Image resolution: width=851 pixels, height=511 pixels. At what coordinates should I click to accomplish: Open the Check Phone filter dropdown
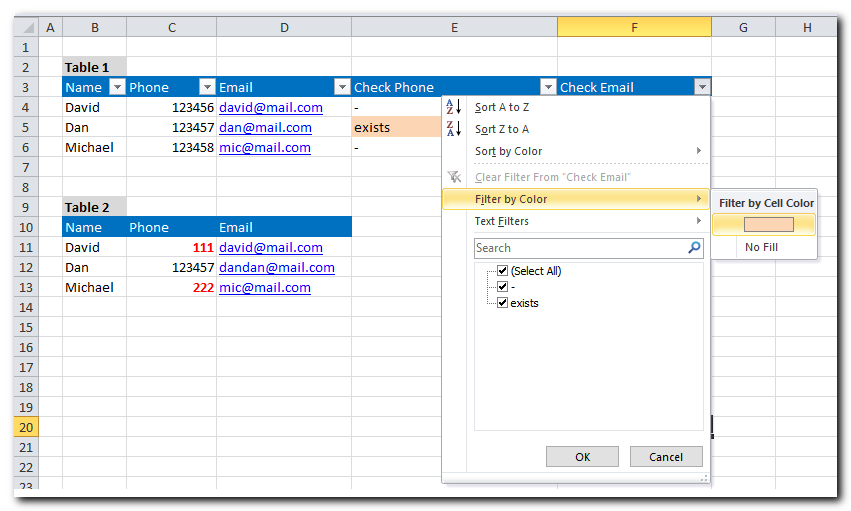point(547,87)
